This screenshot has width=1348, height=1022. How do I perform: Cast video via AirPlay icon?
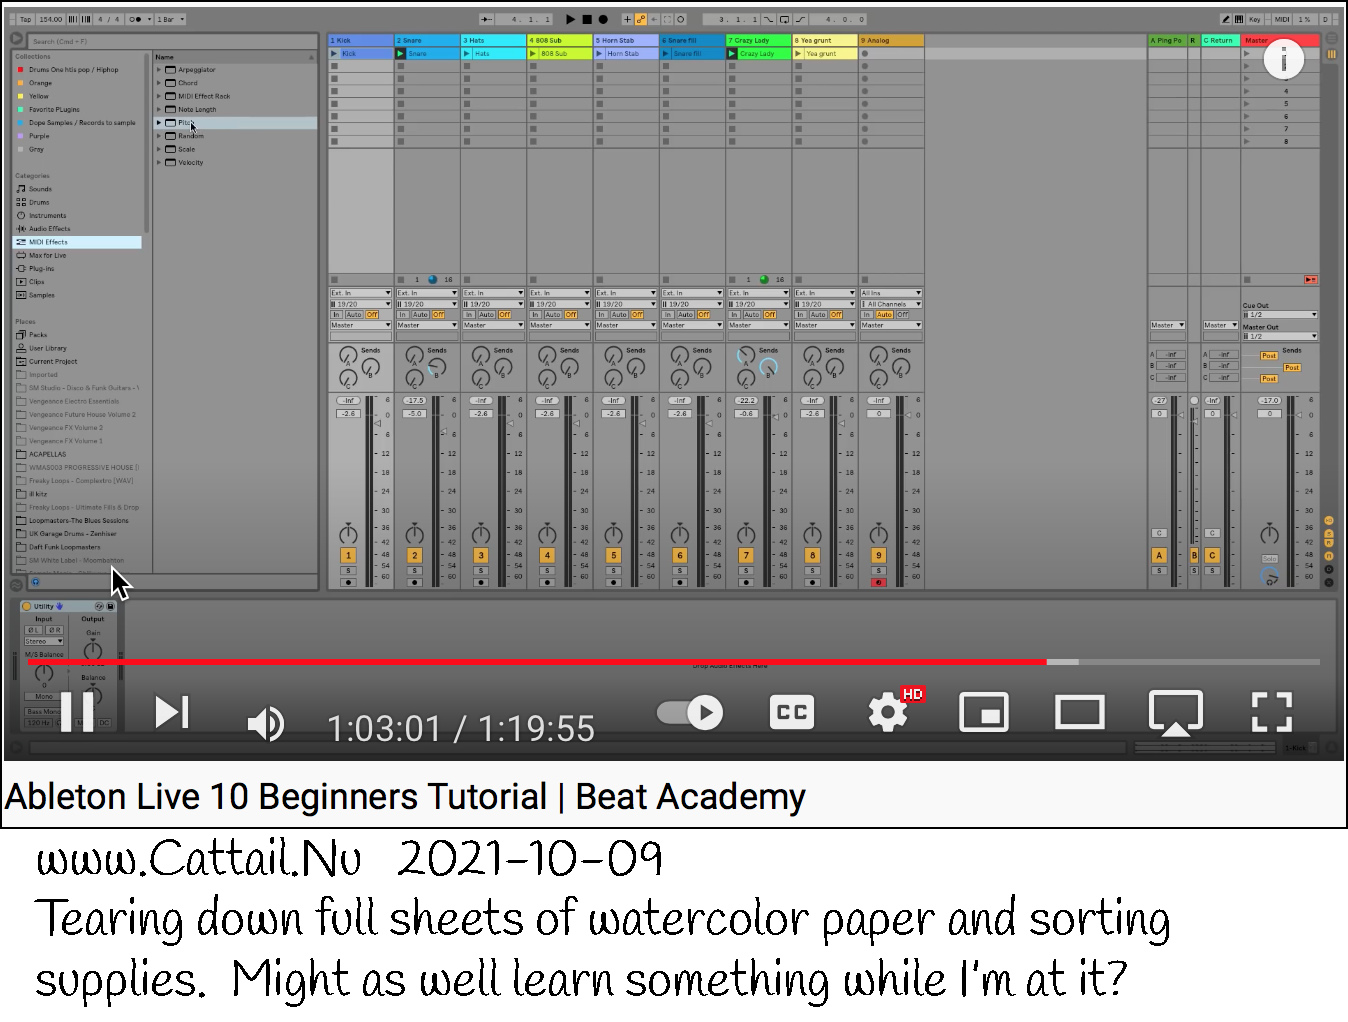(x=1176, y=713)
